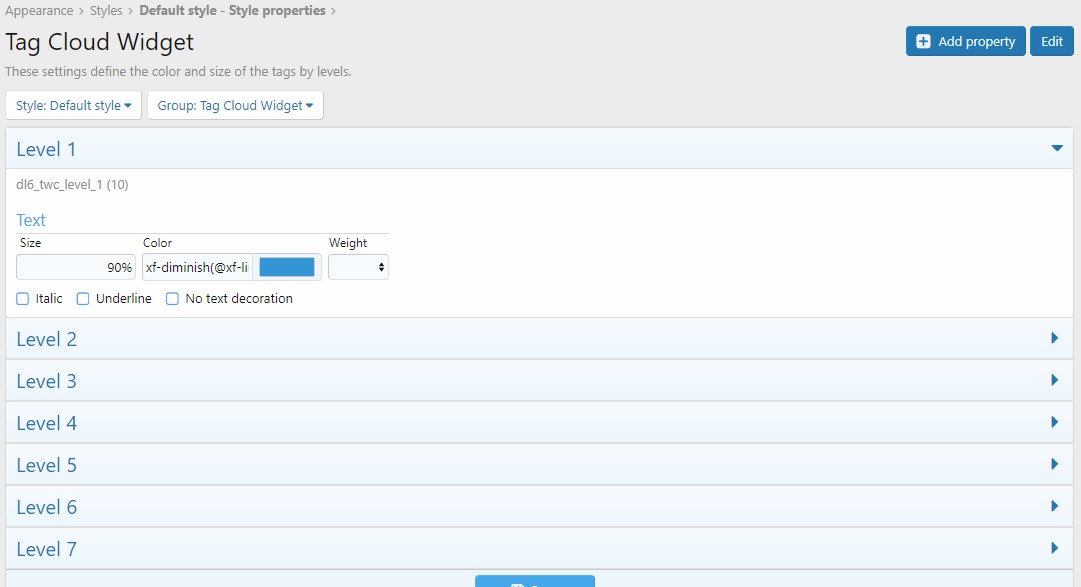The height and width of the screenshot is (587, 1081).
Task: Open Default style - Style properties breadcrumb
Action: [232, 11]
